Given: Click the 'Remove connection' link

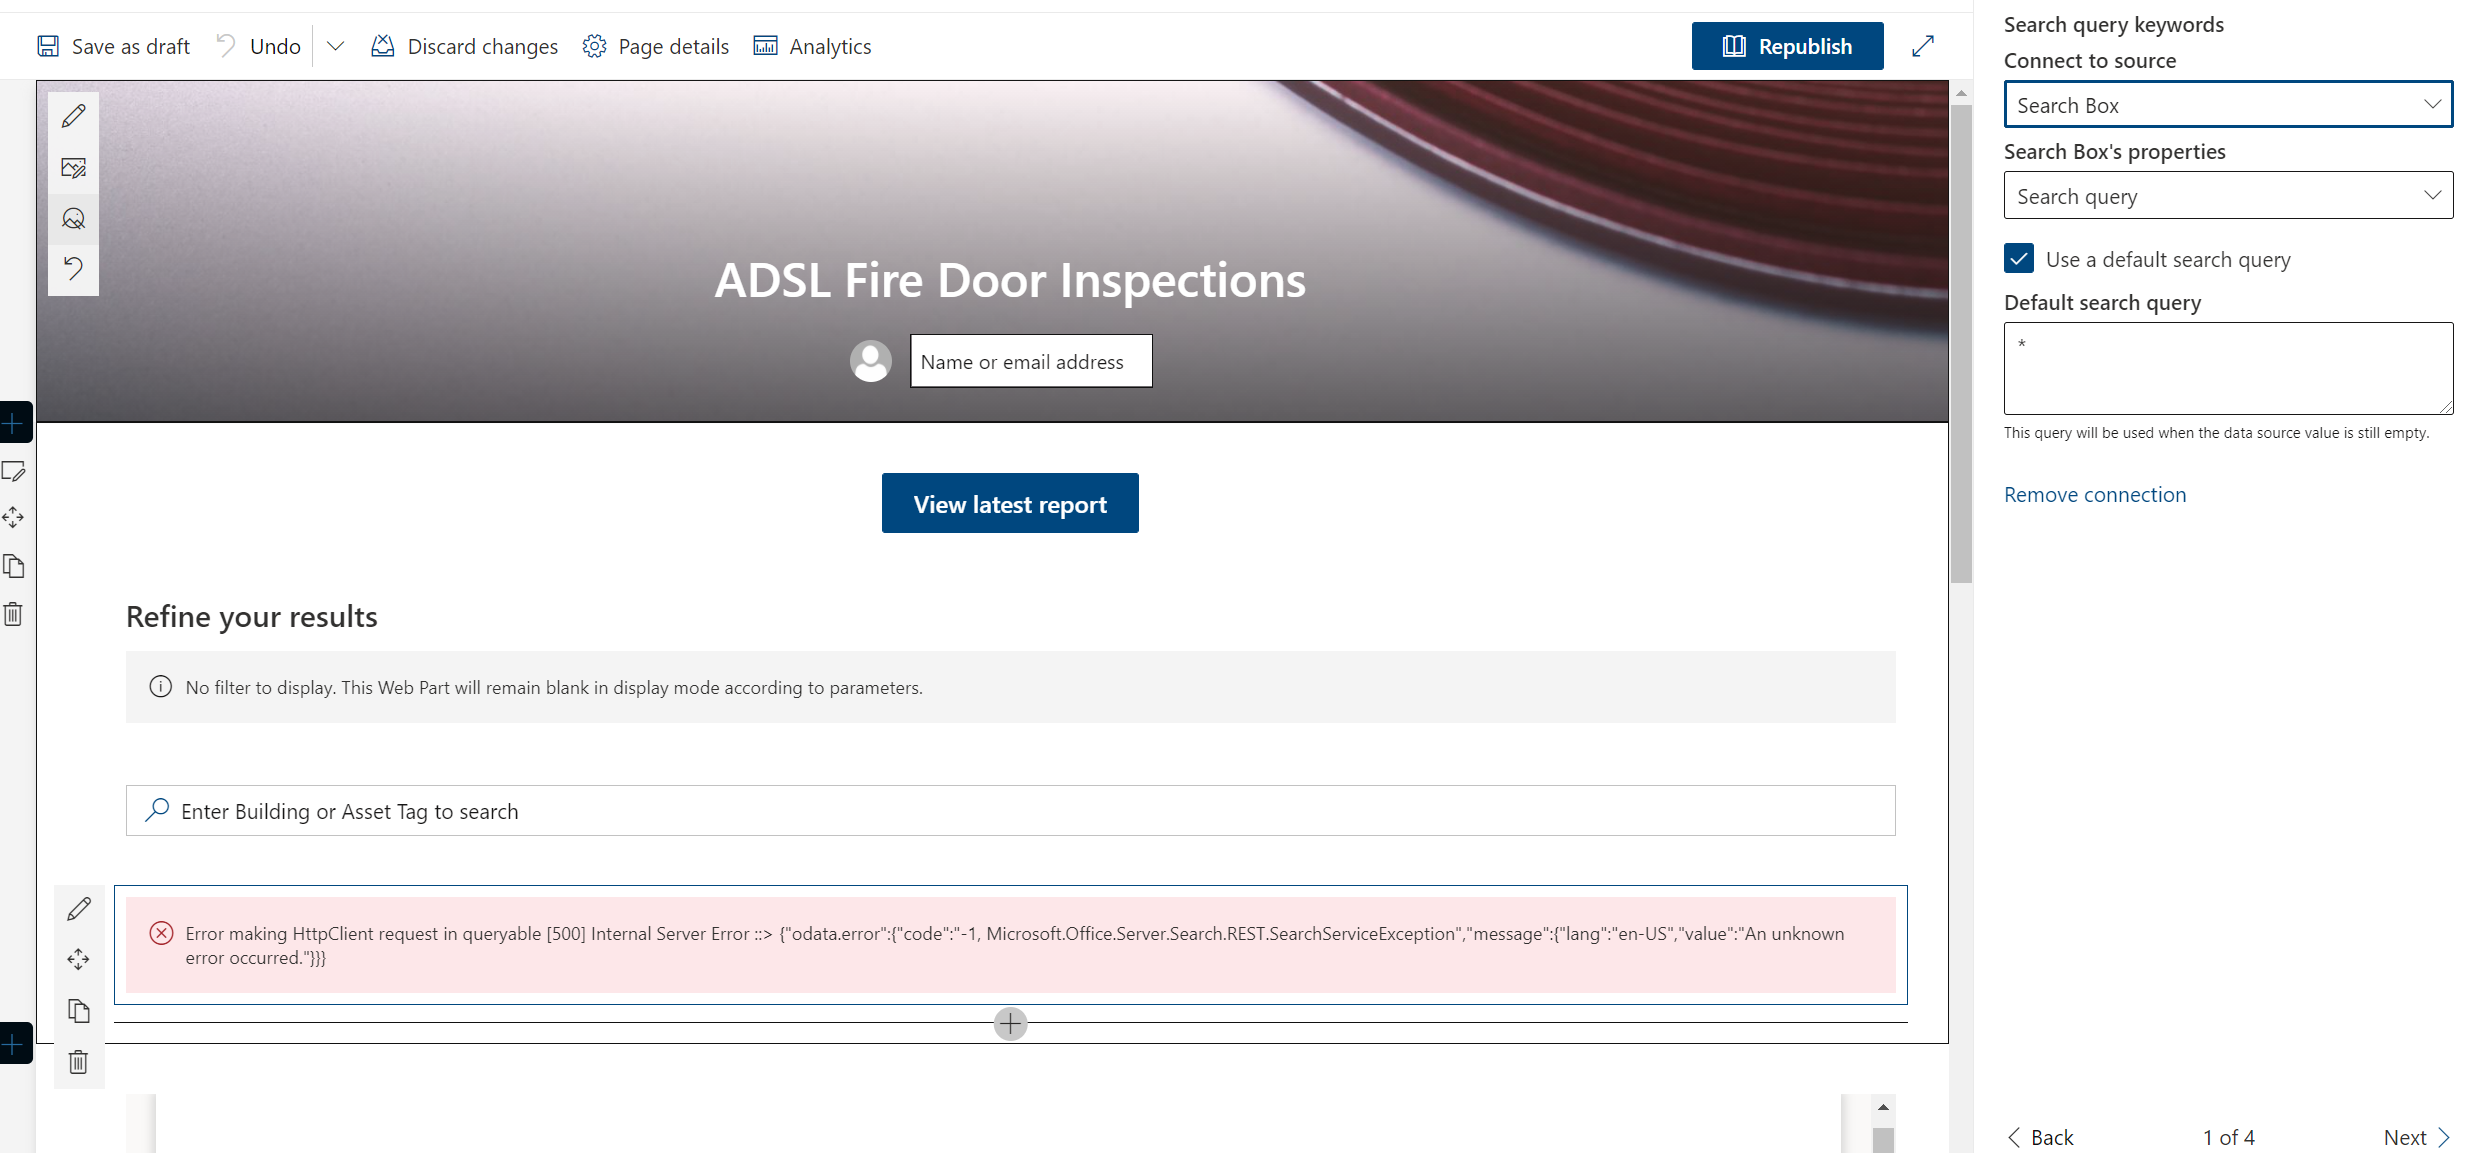Looking at the screenshot, I should click(x=2095, y=493).
